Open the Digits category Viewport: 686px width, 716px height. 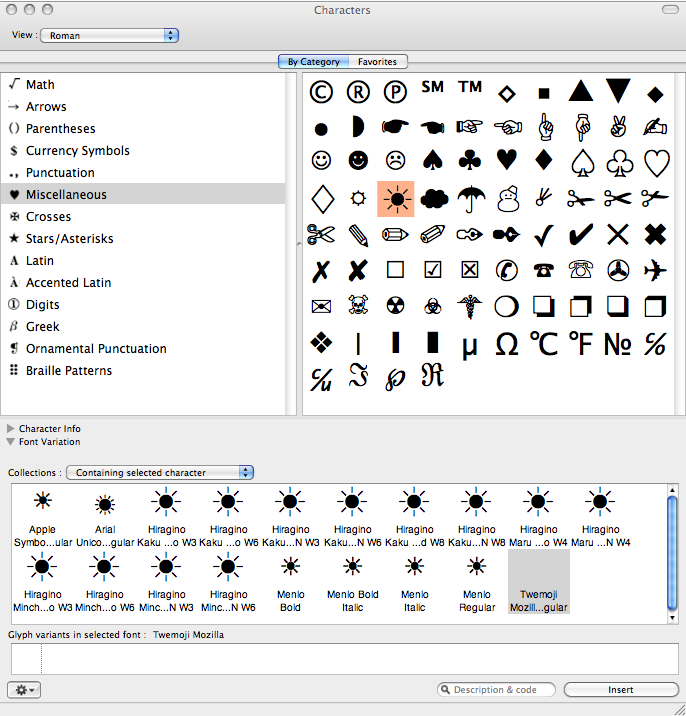[x=143, y=305]
